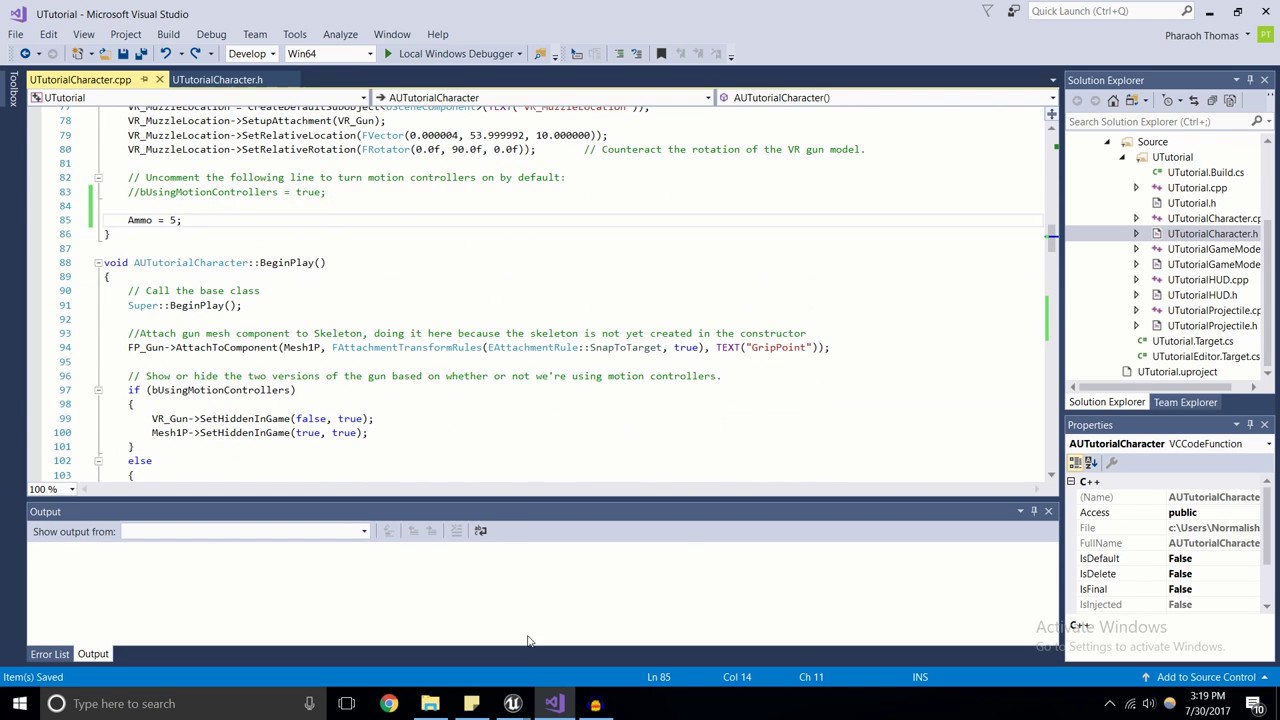This screenshot has height=720, width=1280.
Task: Click the Alphabetical sort icon in Properties
Action: click(1091, 463)
